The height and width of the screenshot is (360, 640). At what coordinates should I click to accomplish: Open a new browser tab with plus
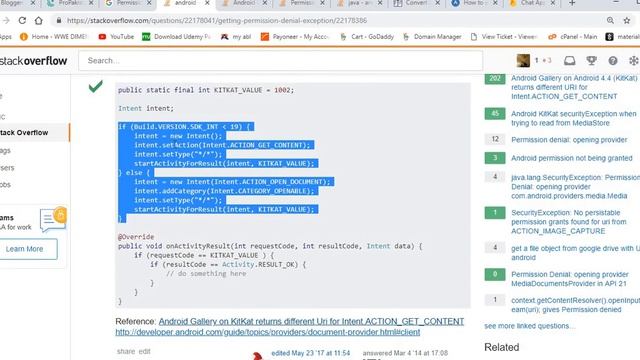click(572, 3)
